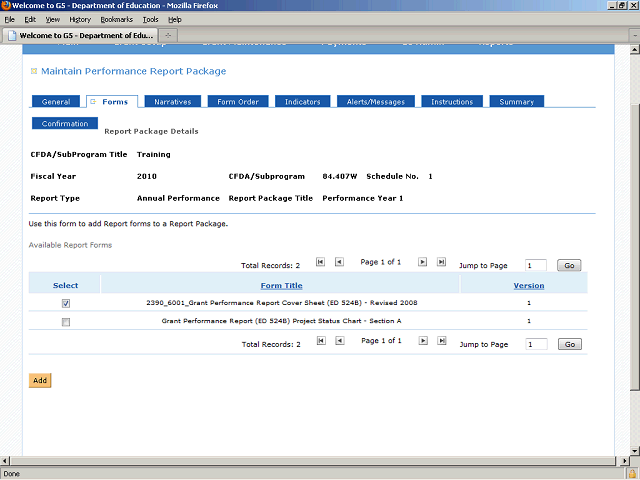Click the Version column header link
Viewport: 640px width, 480px height.
(x=528, y=285)
